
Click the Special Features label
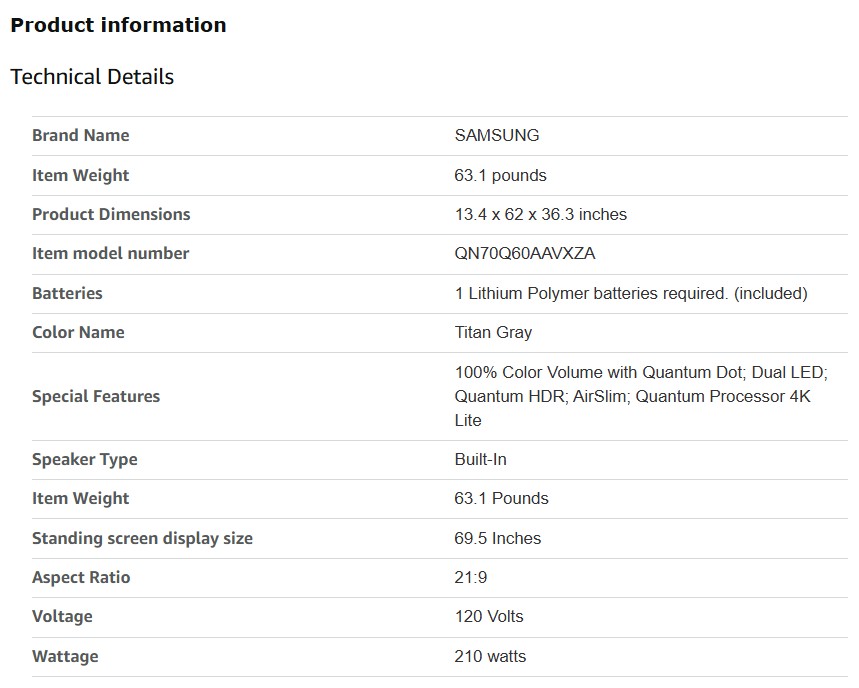click(96, 396)
